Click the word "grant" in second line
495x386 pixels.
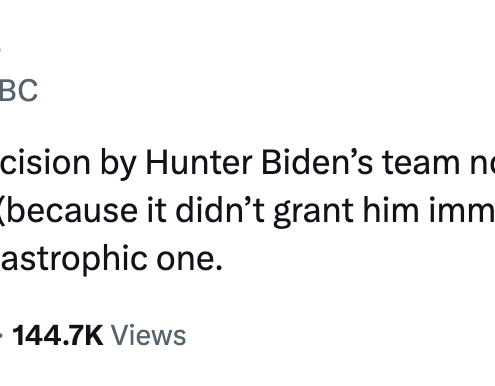[313, 213]
